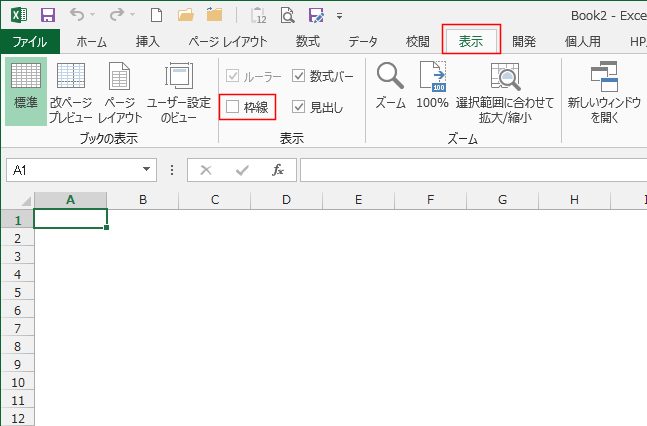Click 選択範囲に合わせて拡大/縮小
This screenshot has width=647, height=426.
click(x=505, y=93)
